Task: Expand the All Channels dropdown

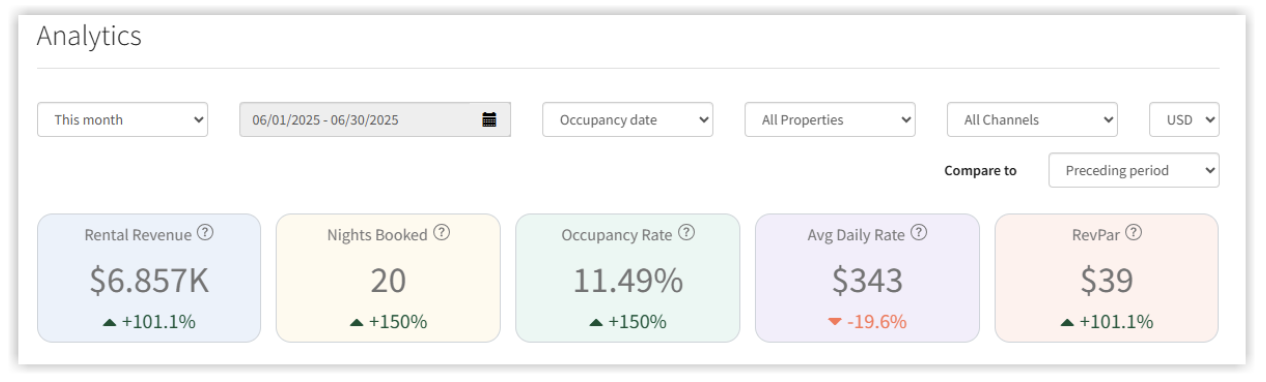Action: [1032, 119]
